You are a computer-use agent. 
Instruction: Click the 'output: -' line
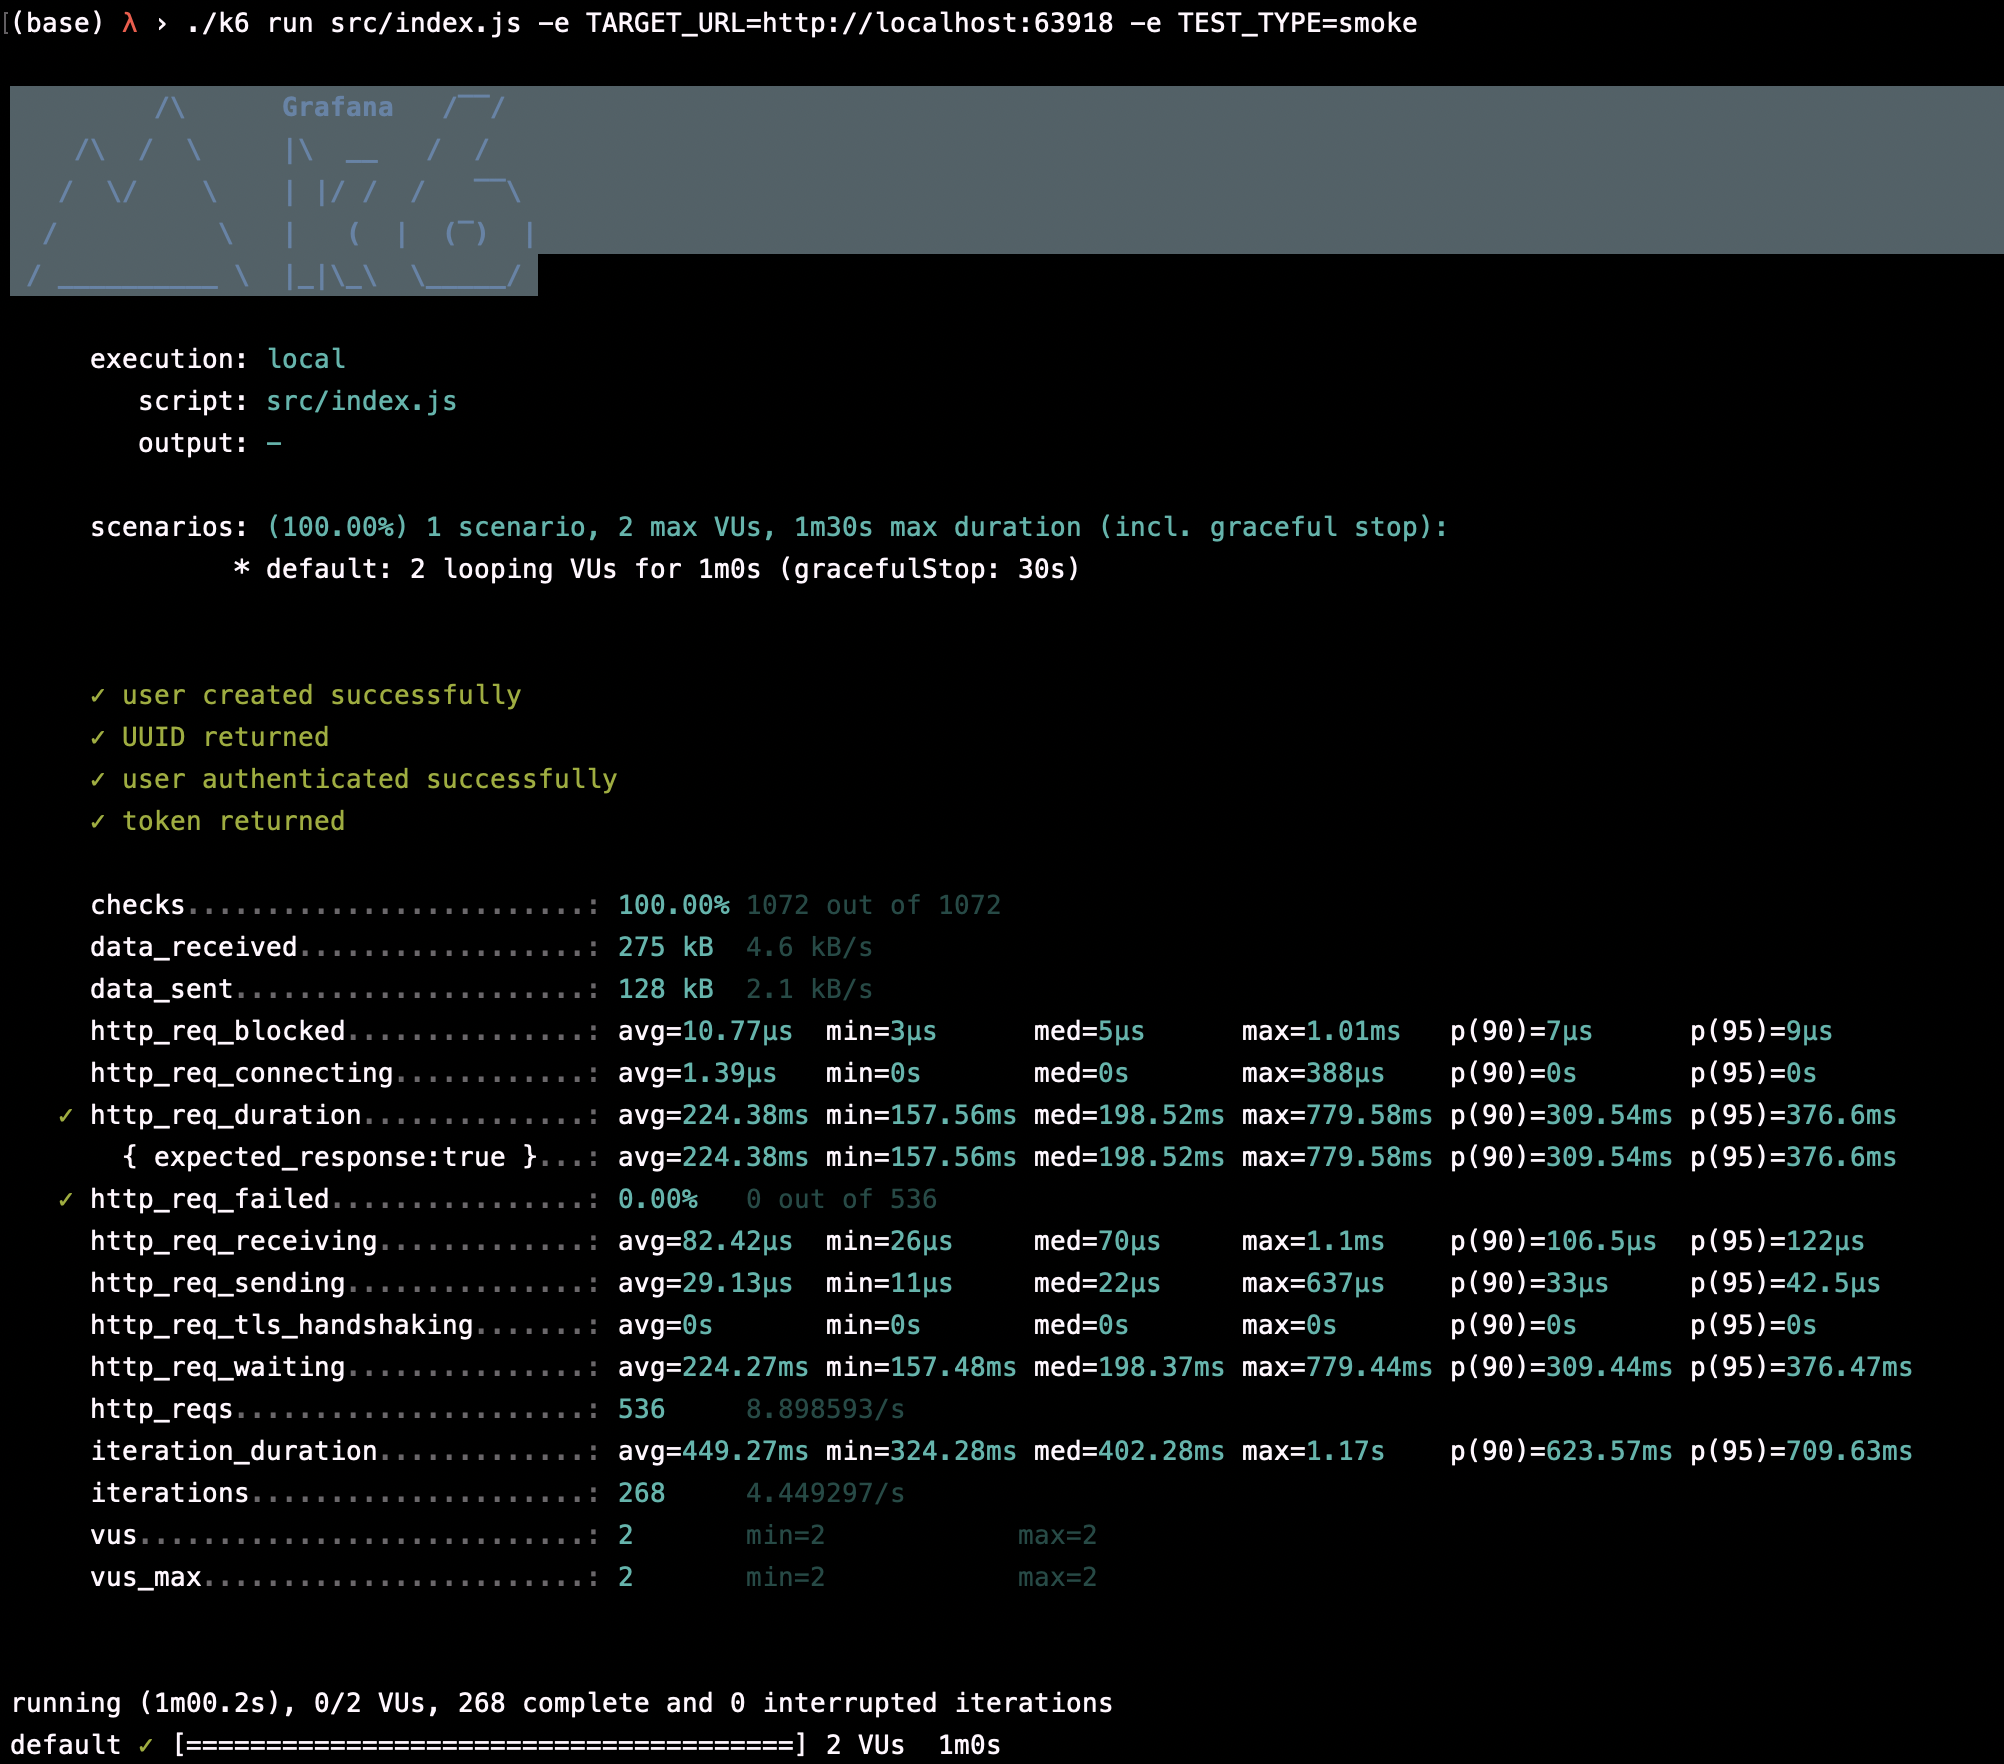click(x=210, y=443)
